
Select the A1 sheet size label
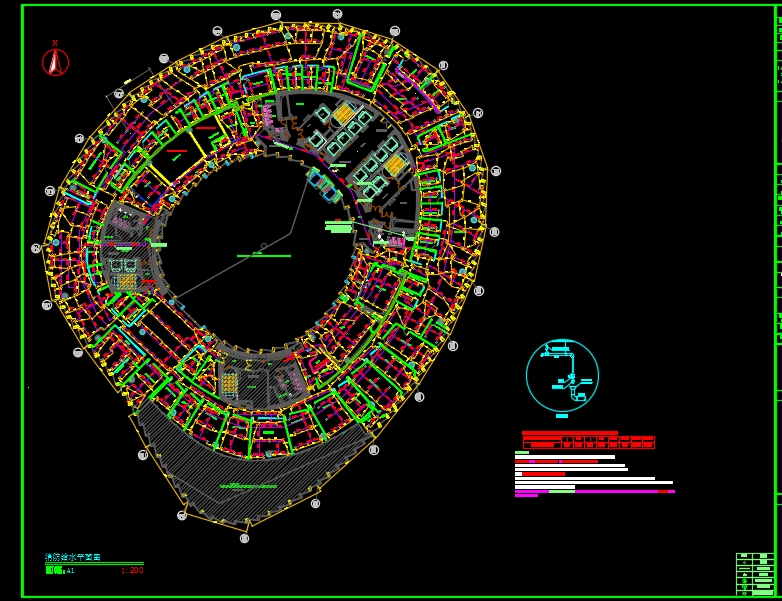pos(71,571)
